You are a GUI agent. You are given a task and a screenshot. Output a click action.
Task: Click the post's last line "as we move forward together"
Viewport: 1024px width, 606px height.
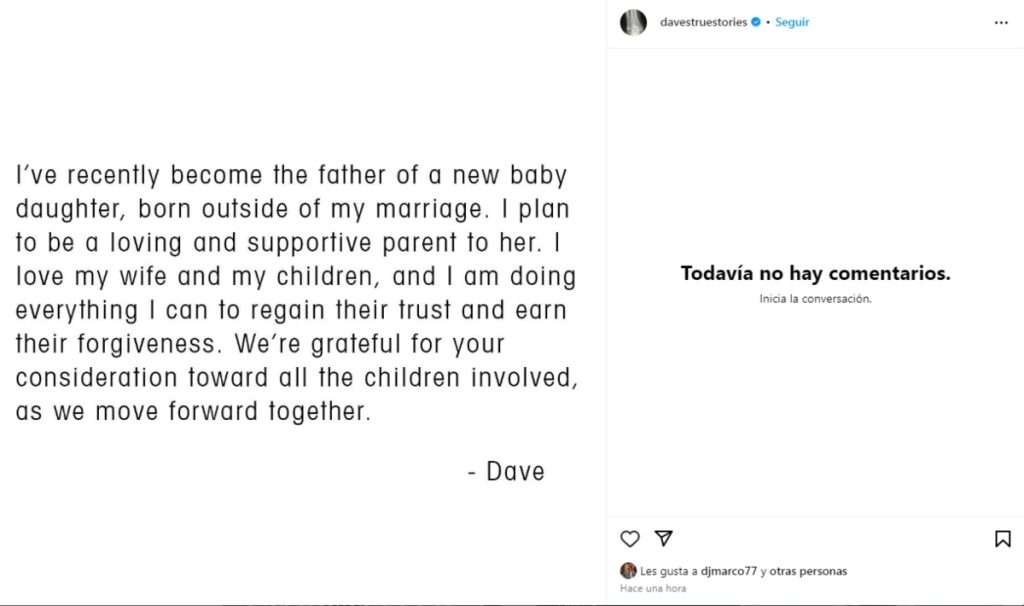pos(193,412)
